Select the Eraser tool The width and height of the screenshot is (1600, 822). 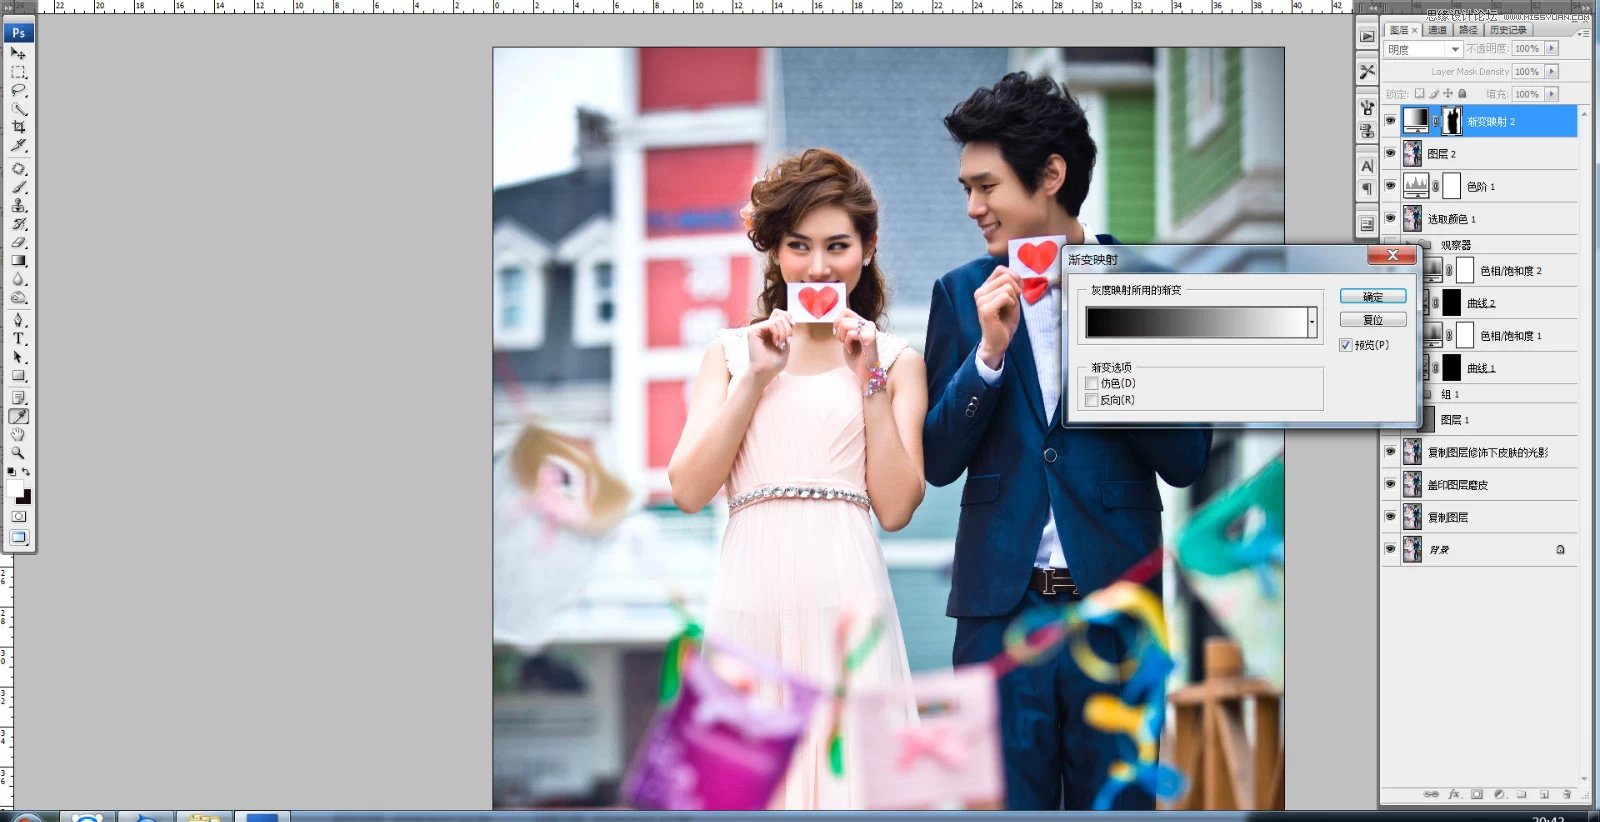click(18, 242)
